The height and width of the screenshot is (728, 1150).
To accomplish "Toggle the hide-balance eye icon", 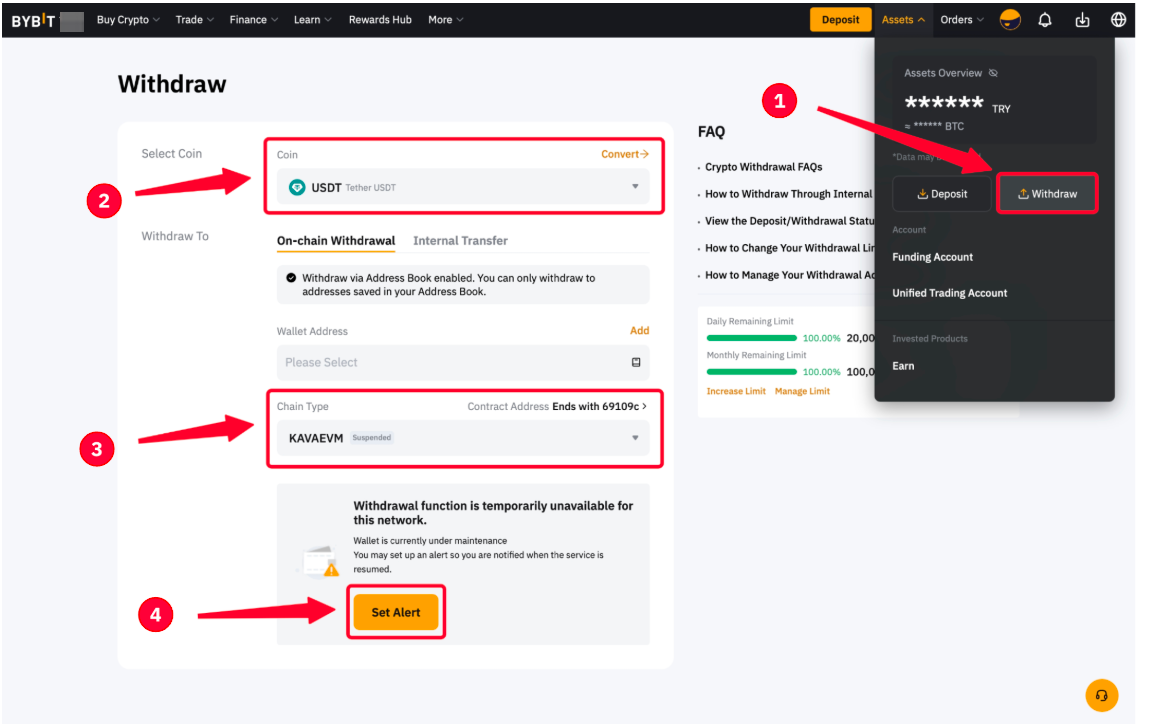I will [993, 73].
